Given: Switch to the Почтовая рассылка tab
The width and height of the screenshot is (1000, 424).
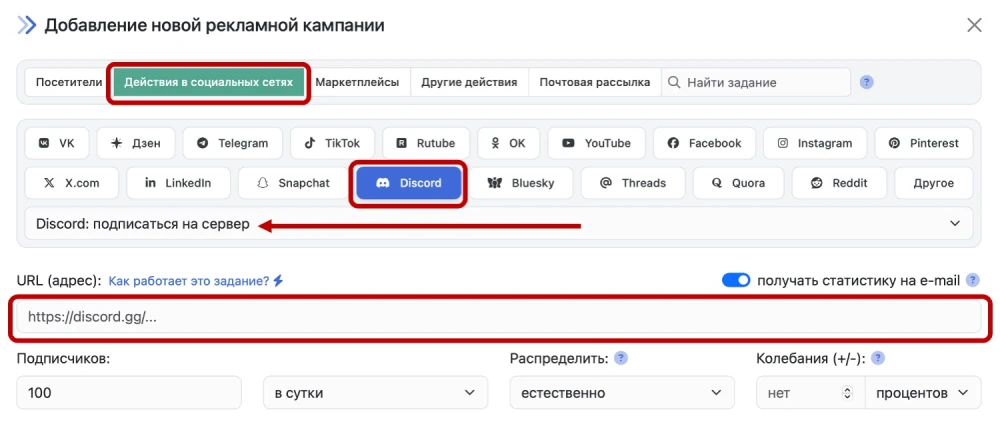Looking at the screenshot, I should (x=594, y=82).
